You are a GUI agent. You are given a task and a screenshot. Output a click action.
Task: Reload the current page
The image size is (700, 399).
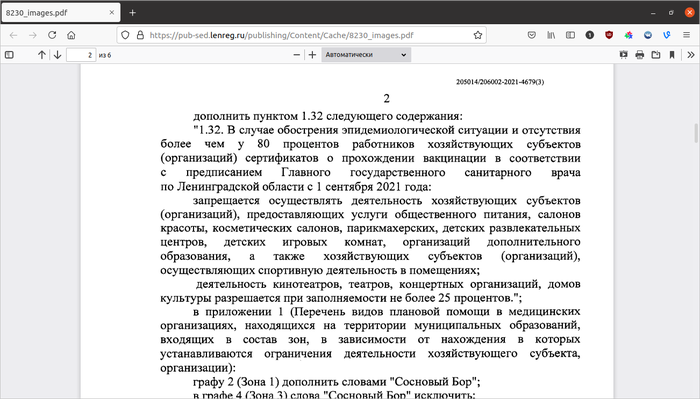click(x=52, y=35)
